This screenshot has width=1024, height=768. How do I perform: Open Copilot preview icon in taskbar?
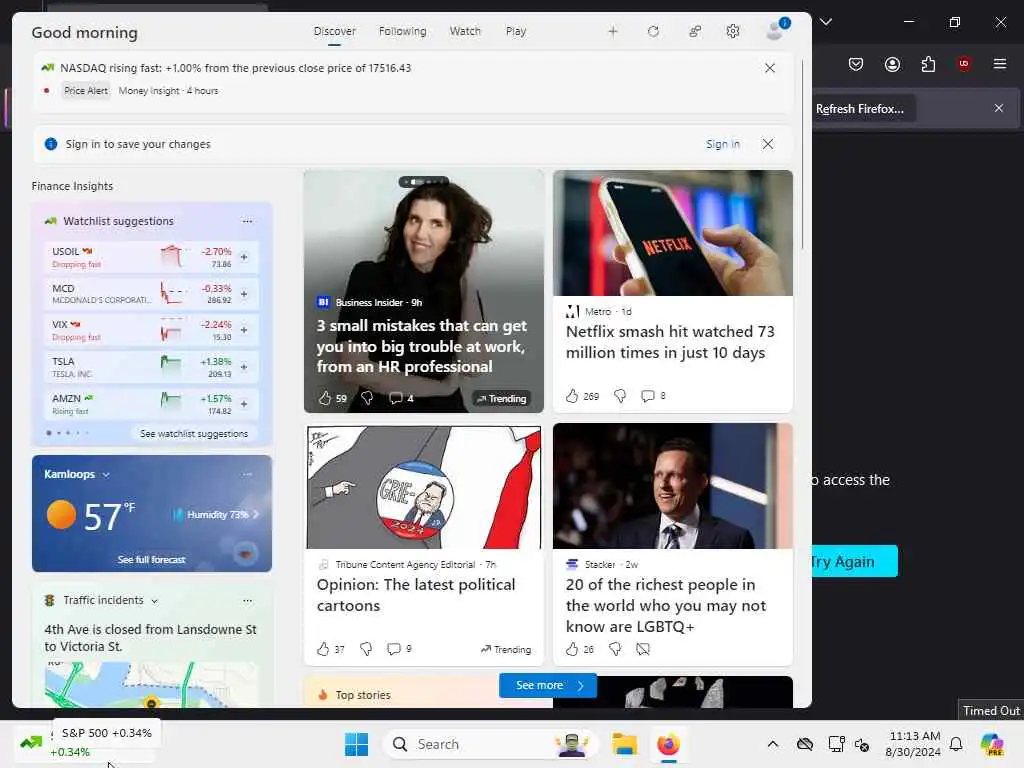pyautogui.click(x=991, y=744)
